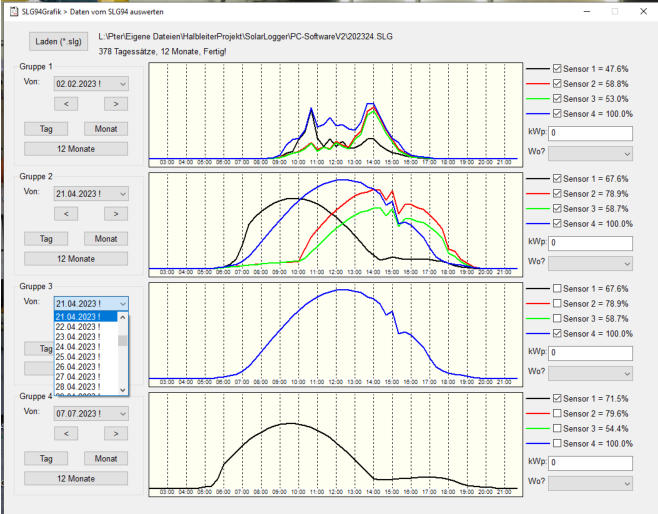This screenshot has width=658, height=514.
Task: Go to next date in Gruppe 4
Action: tap(117, 433)
